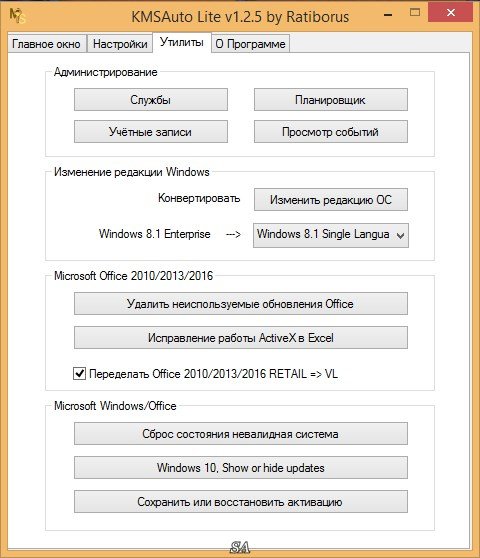480x558 pixels.
Task: Click the KMSAuto app icon in title bar
Action: click(x=17, y=16)
